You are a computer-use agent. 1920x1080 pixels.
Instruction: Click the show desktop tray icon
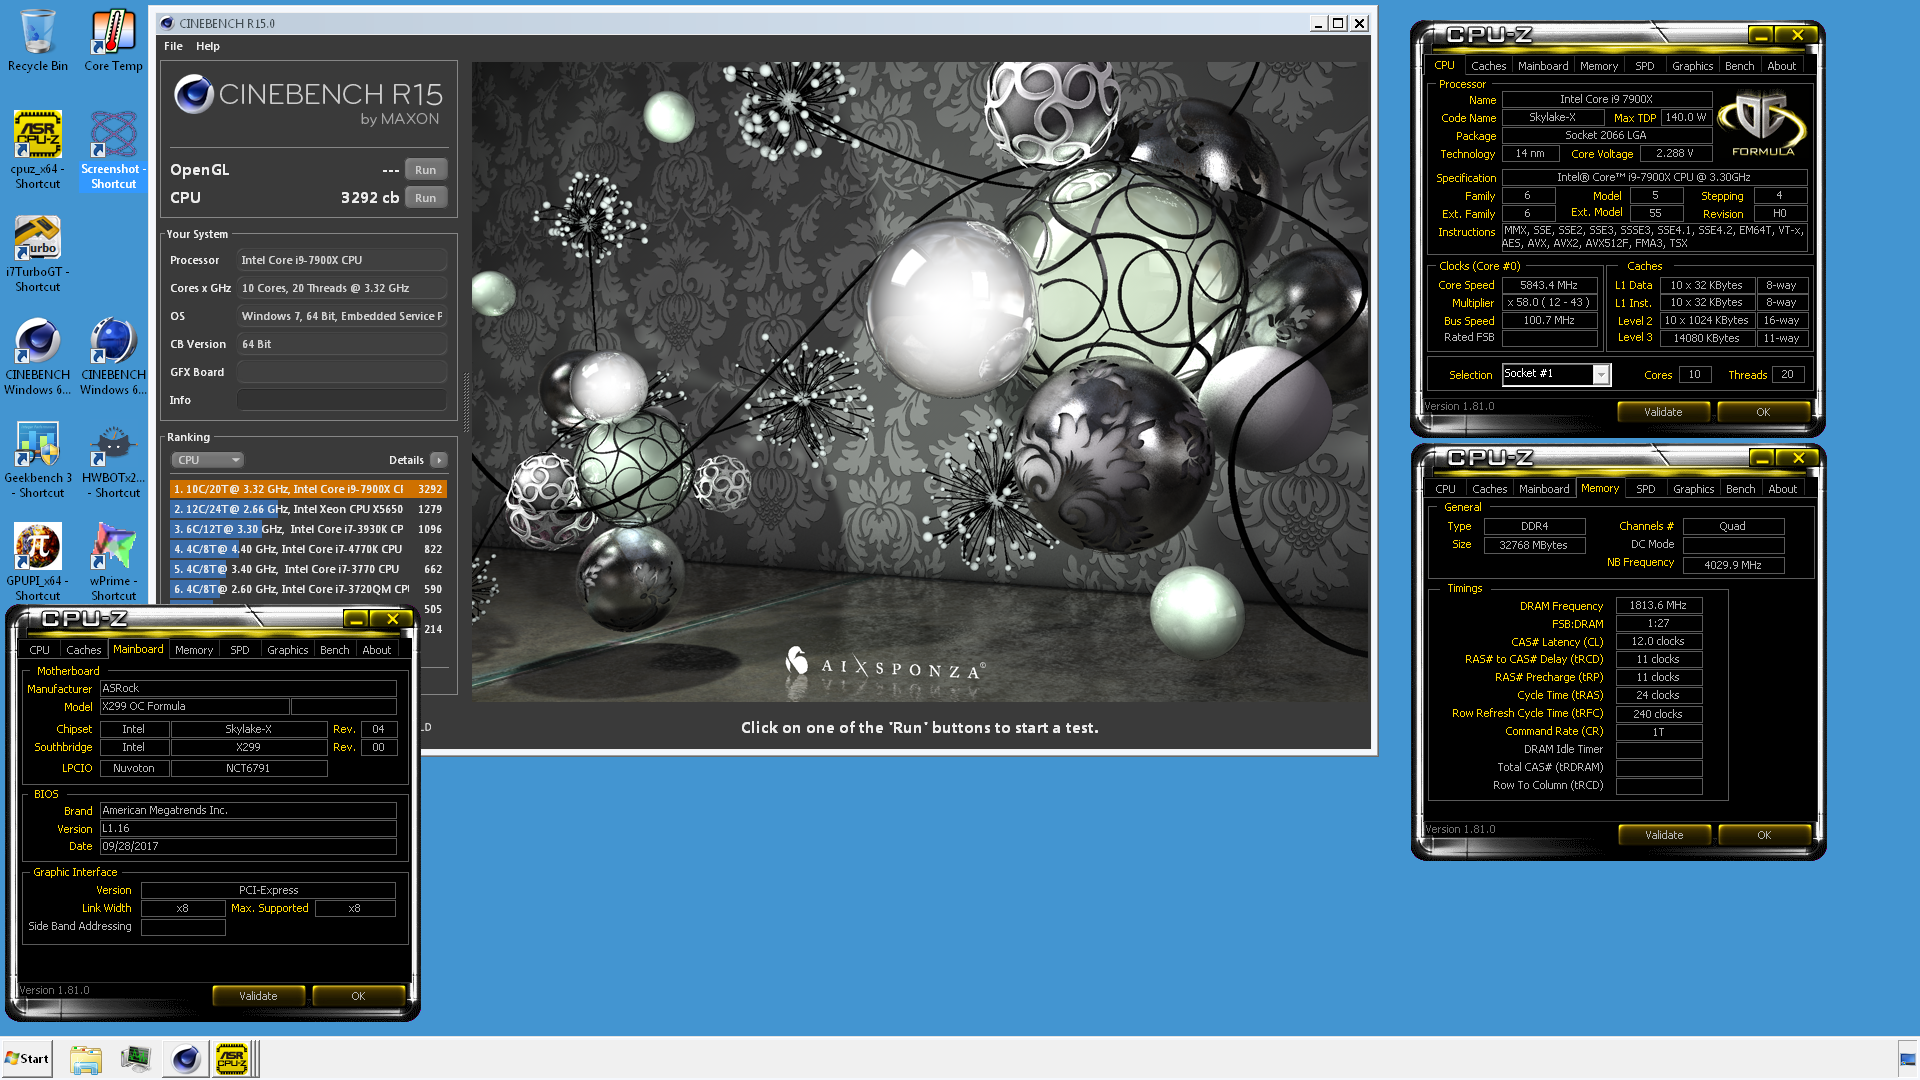point(1908,1059)
